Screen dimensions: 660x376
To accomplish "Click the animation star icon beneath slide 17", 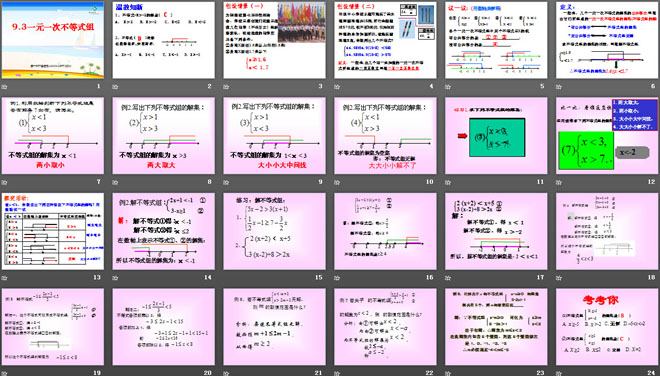I will point(448,278).
